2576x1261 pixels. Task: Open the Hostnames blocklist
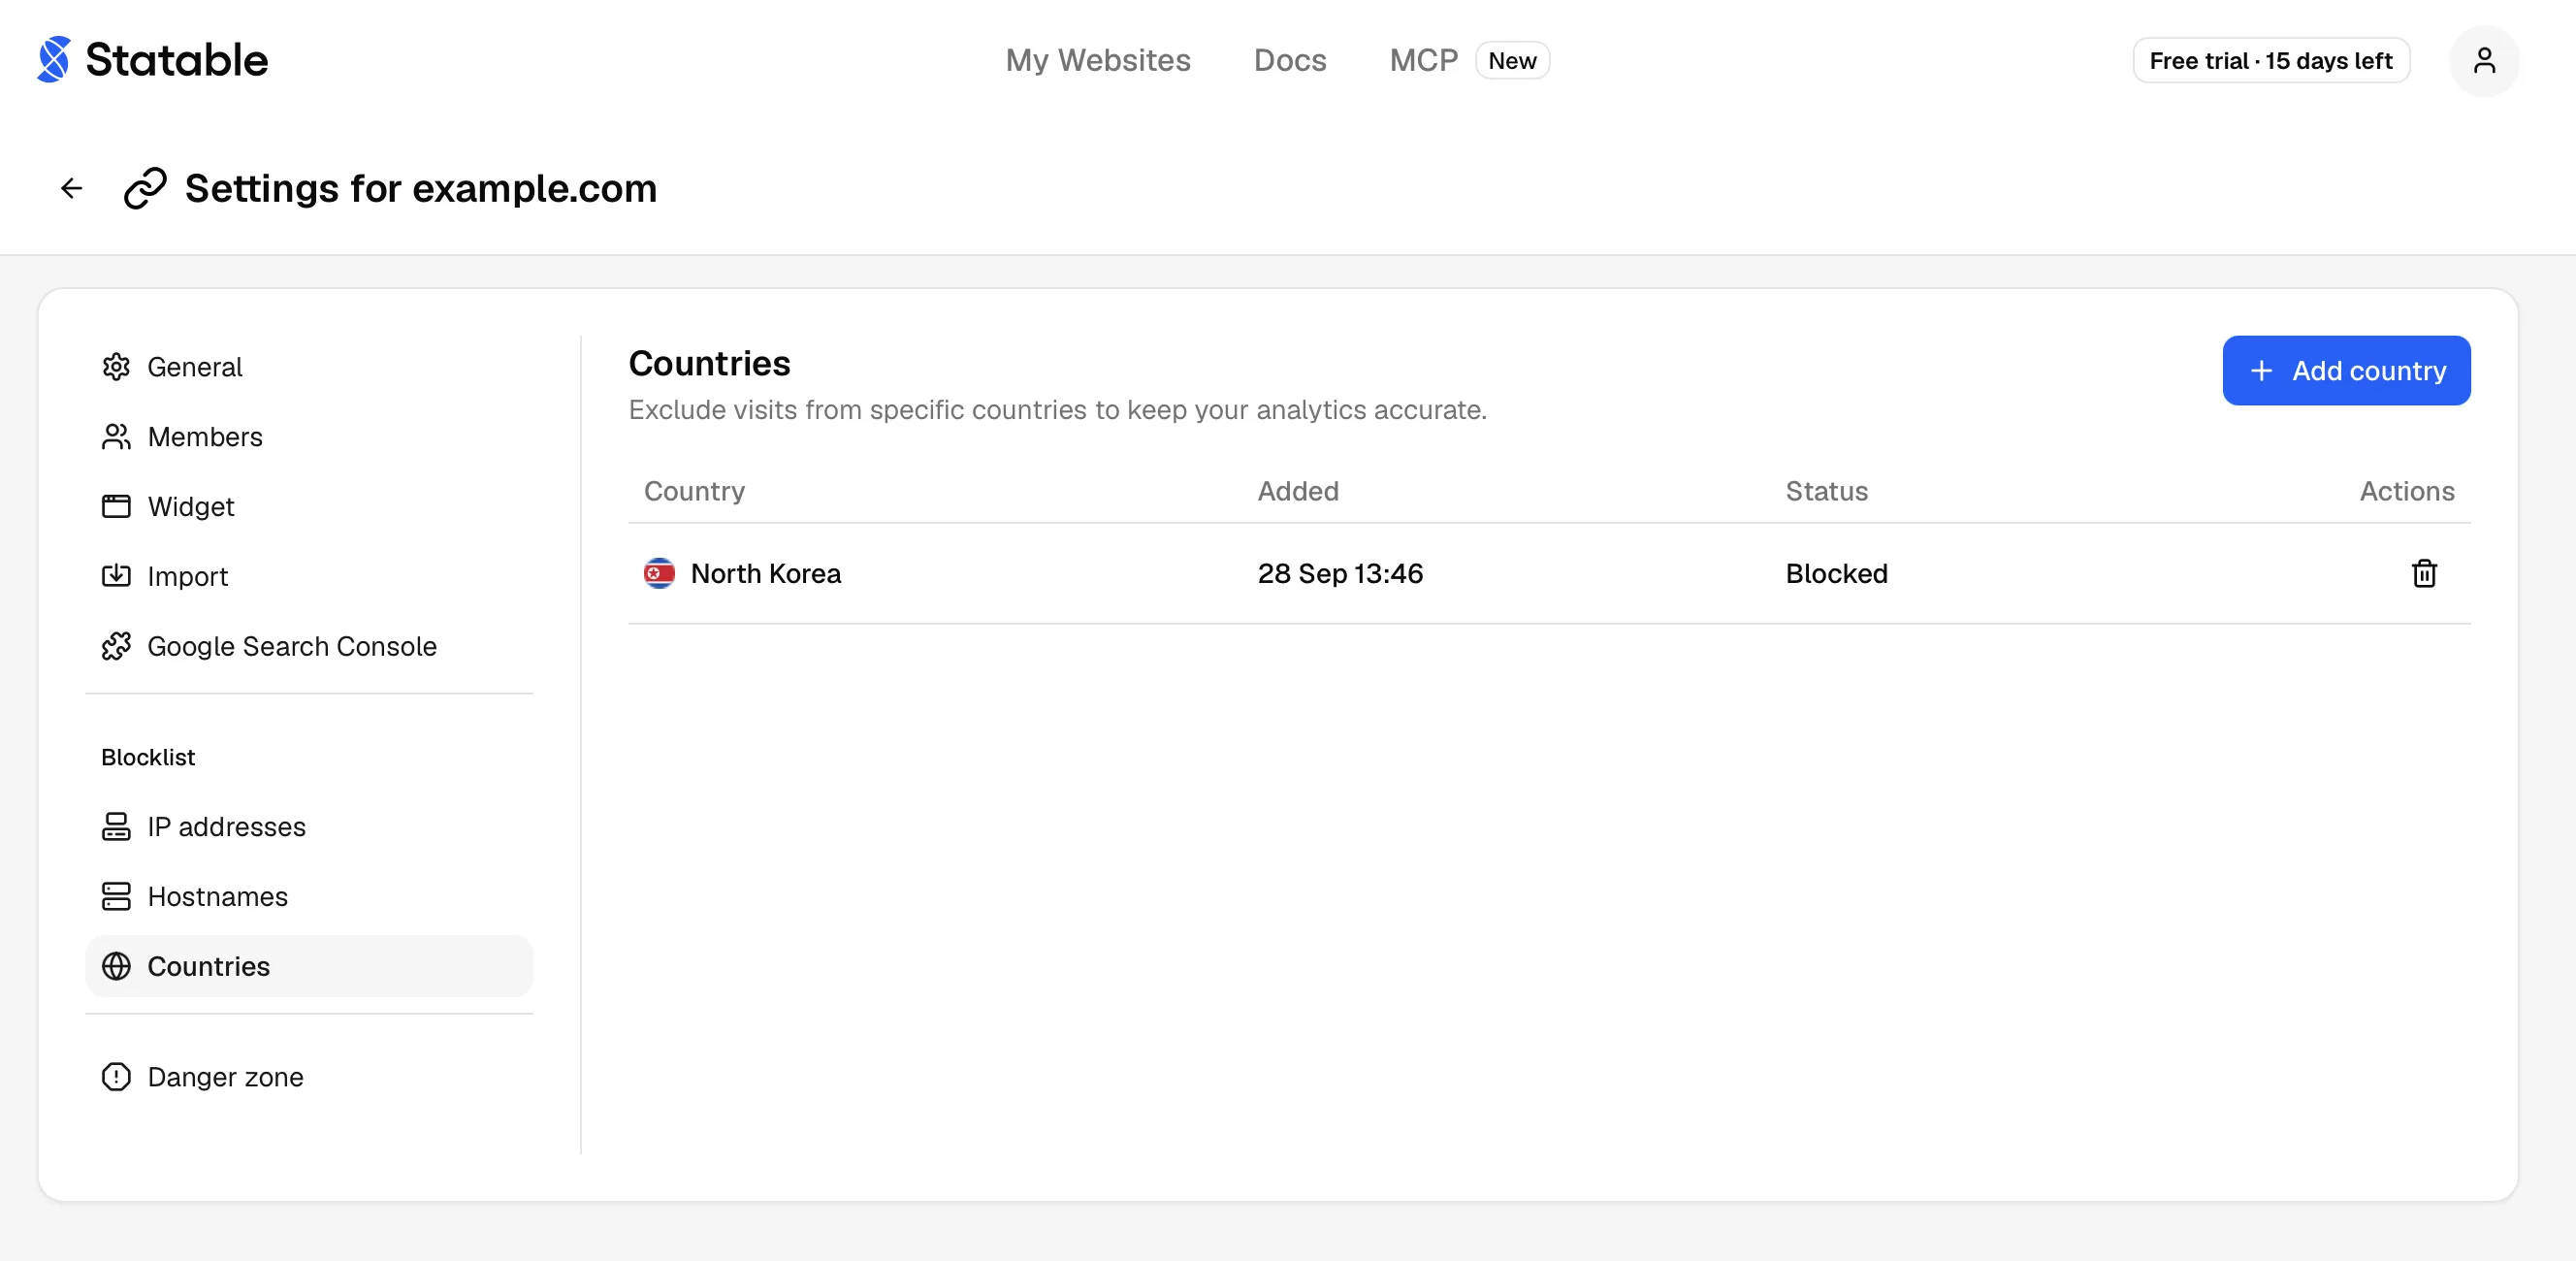point(309,897)
